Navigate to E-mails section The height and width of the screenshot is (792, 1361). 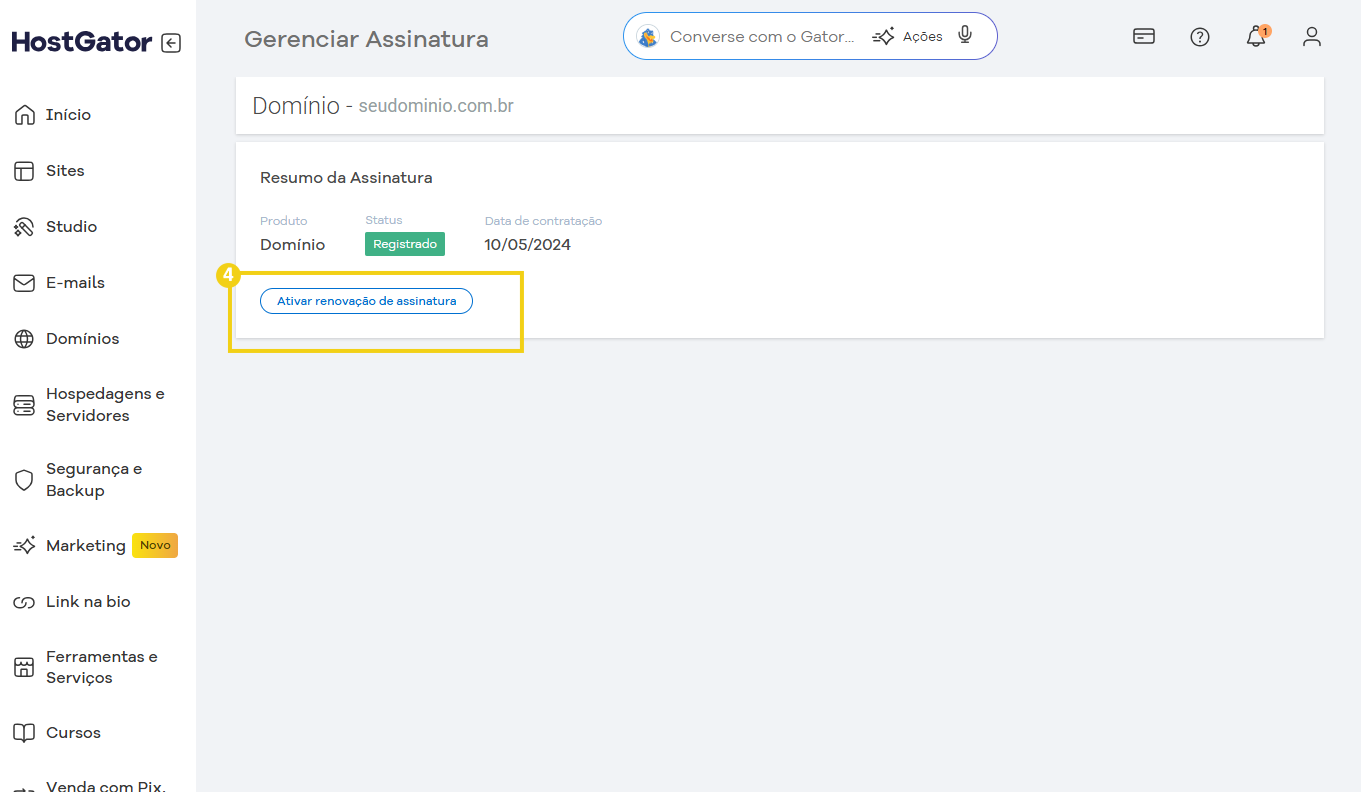click(75, 283)
